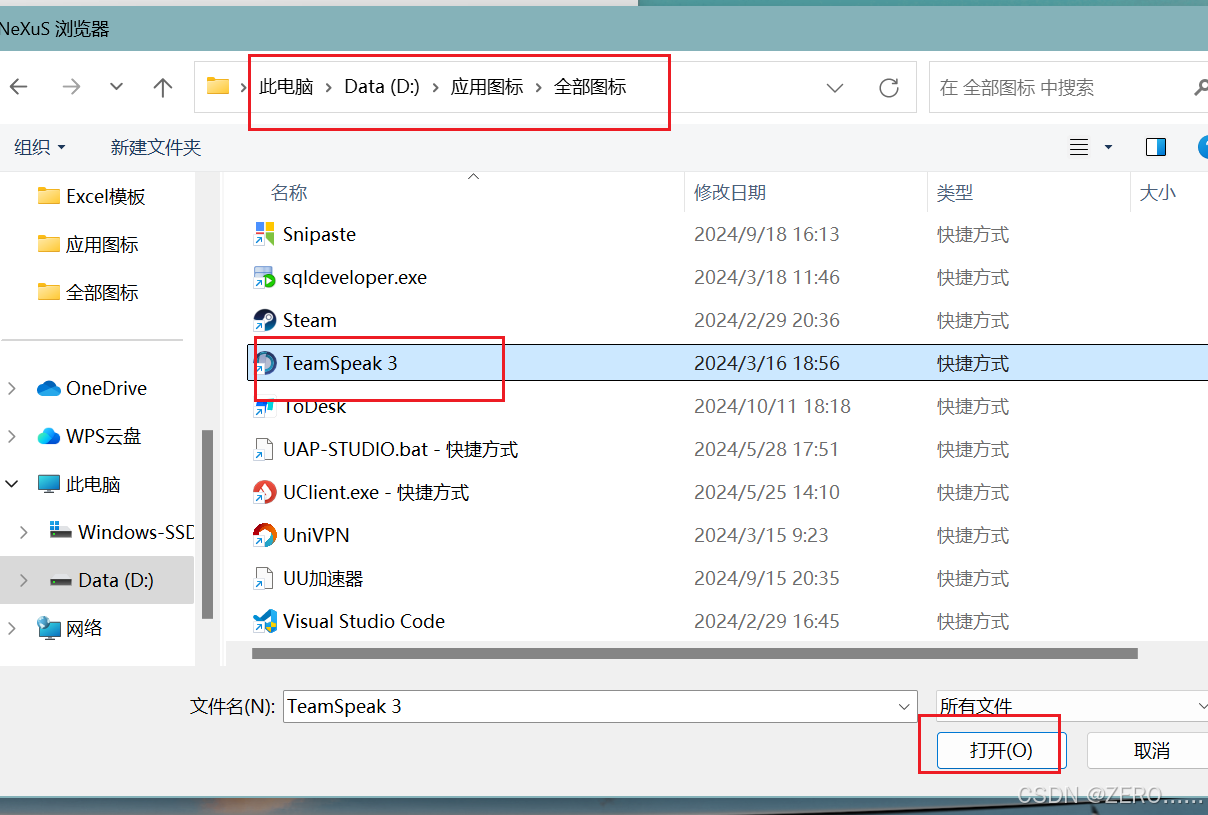Sort by the 大小 column header
Screen dimensions: 1208x815
click(x=1158, y=193)
